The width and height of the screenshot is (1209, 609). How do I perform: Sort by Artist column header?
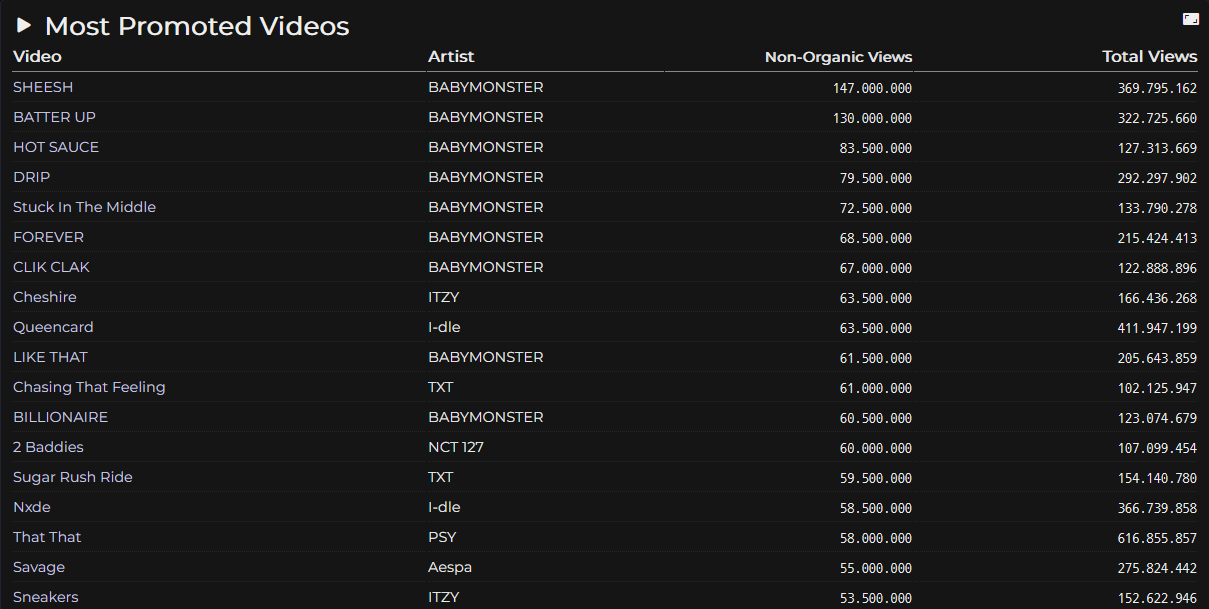pyautogui.click(x=451, y=57)
